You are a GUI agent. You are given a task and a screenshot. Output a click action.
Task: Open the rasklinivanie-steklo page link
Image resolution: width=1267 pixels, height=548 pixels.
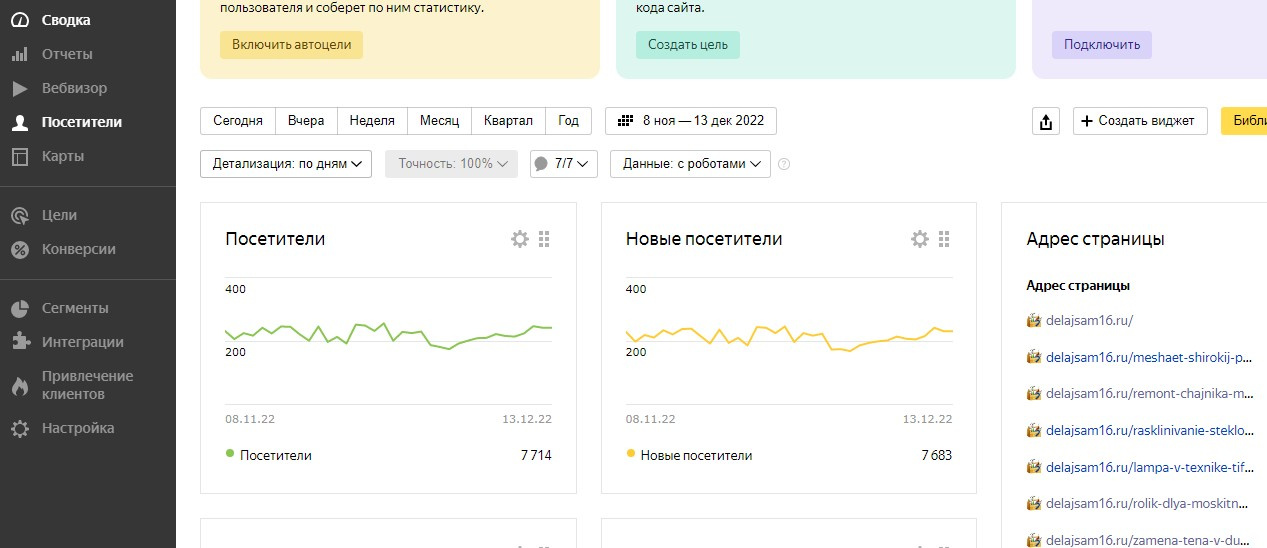pos(1149,431)
